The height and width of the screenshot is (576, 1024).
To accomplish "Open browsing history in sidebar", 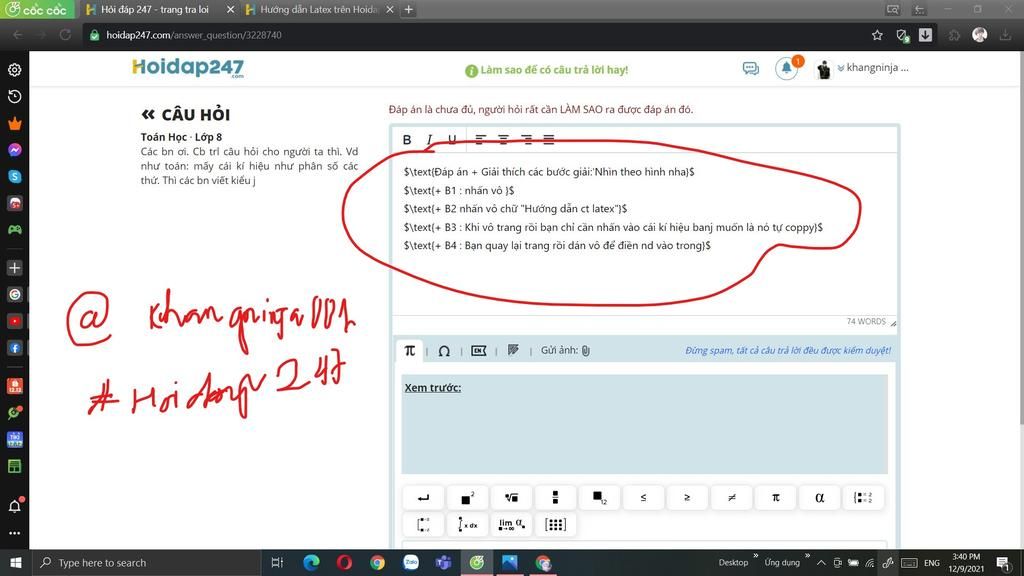I will [x=14, y=97].
